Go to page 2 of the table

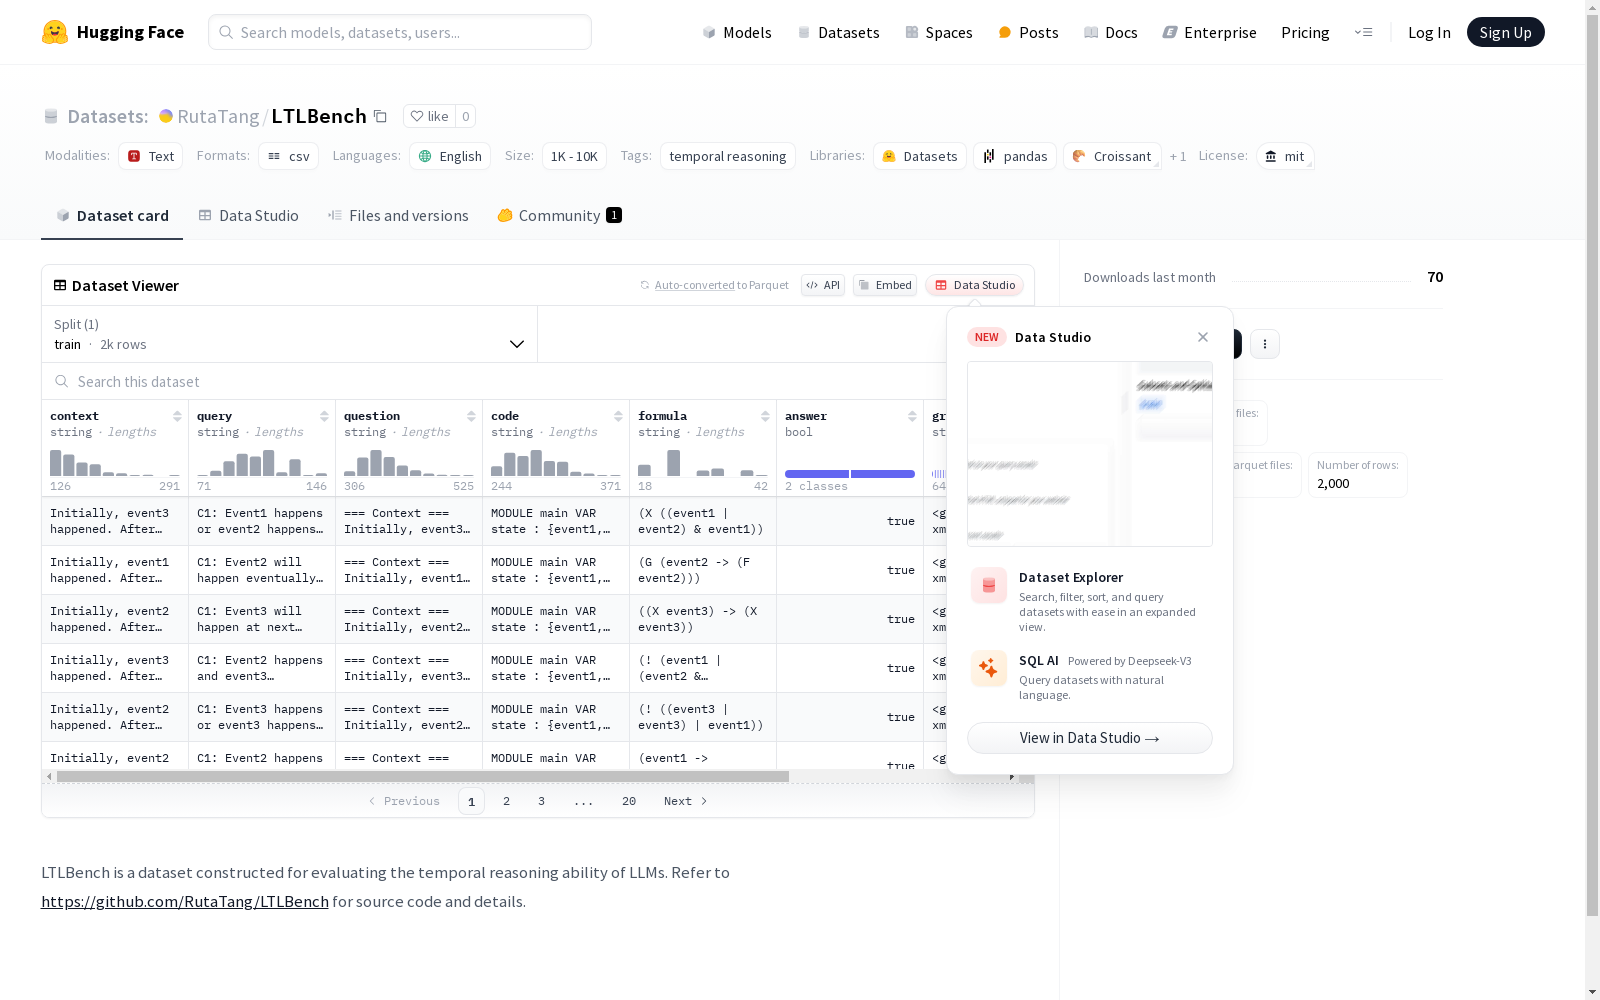(x=507, y=801)
